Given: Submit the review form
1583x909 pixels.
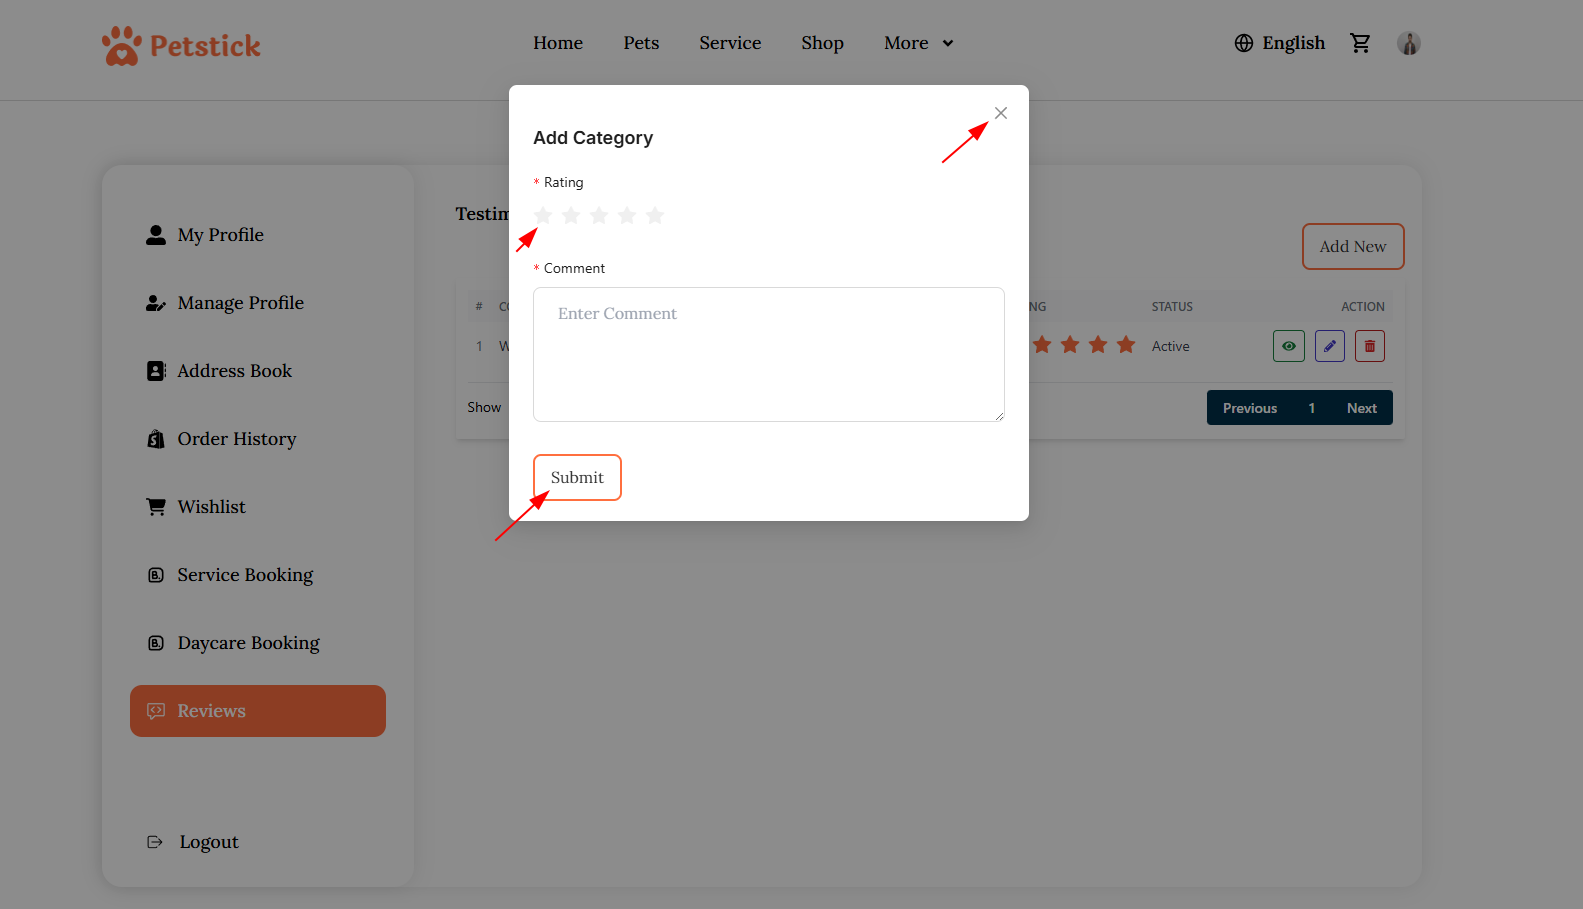Looking at the screenshot, I should coord(577,477).
